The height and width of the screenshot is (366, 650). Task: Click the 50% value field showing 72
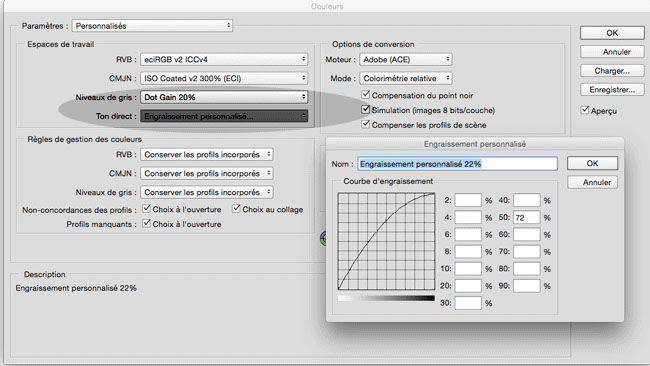pyautogui.click(x=526, y=217)
